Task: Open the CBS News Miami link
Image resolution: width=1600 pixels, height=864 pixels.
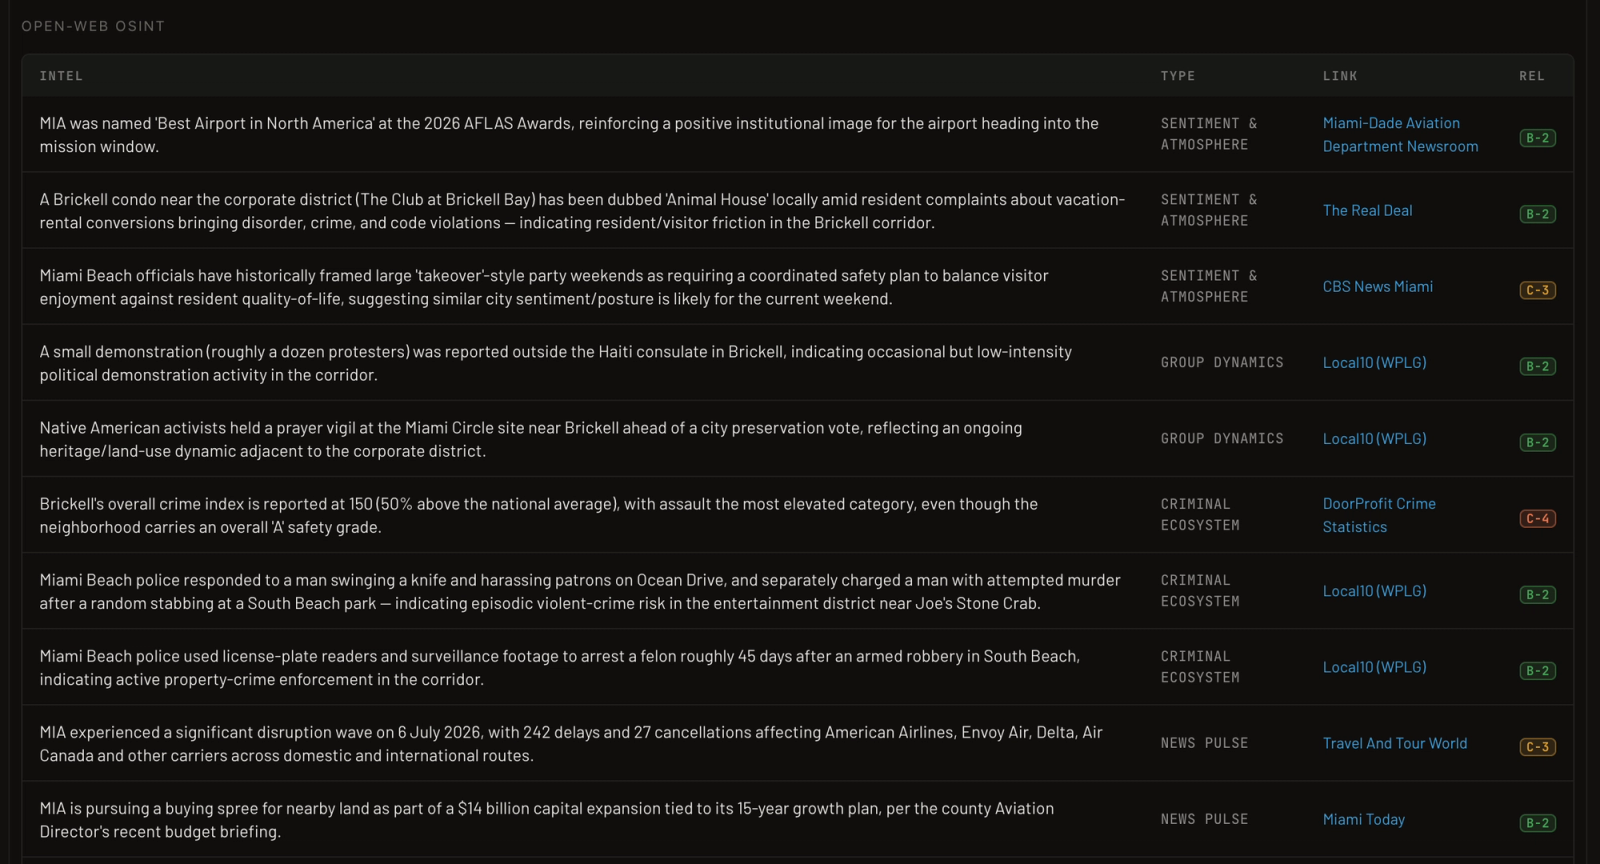Action: coord(1377,286)
